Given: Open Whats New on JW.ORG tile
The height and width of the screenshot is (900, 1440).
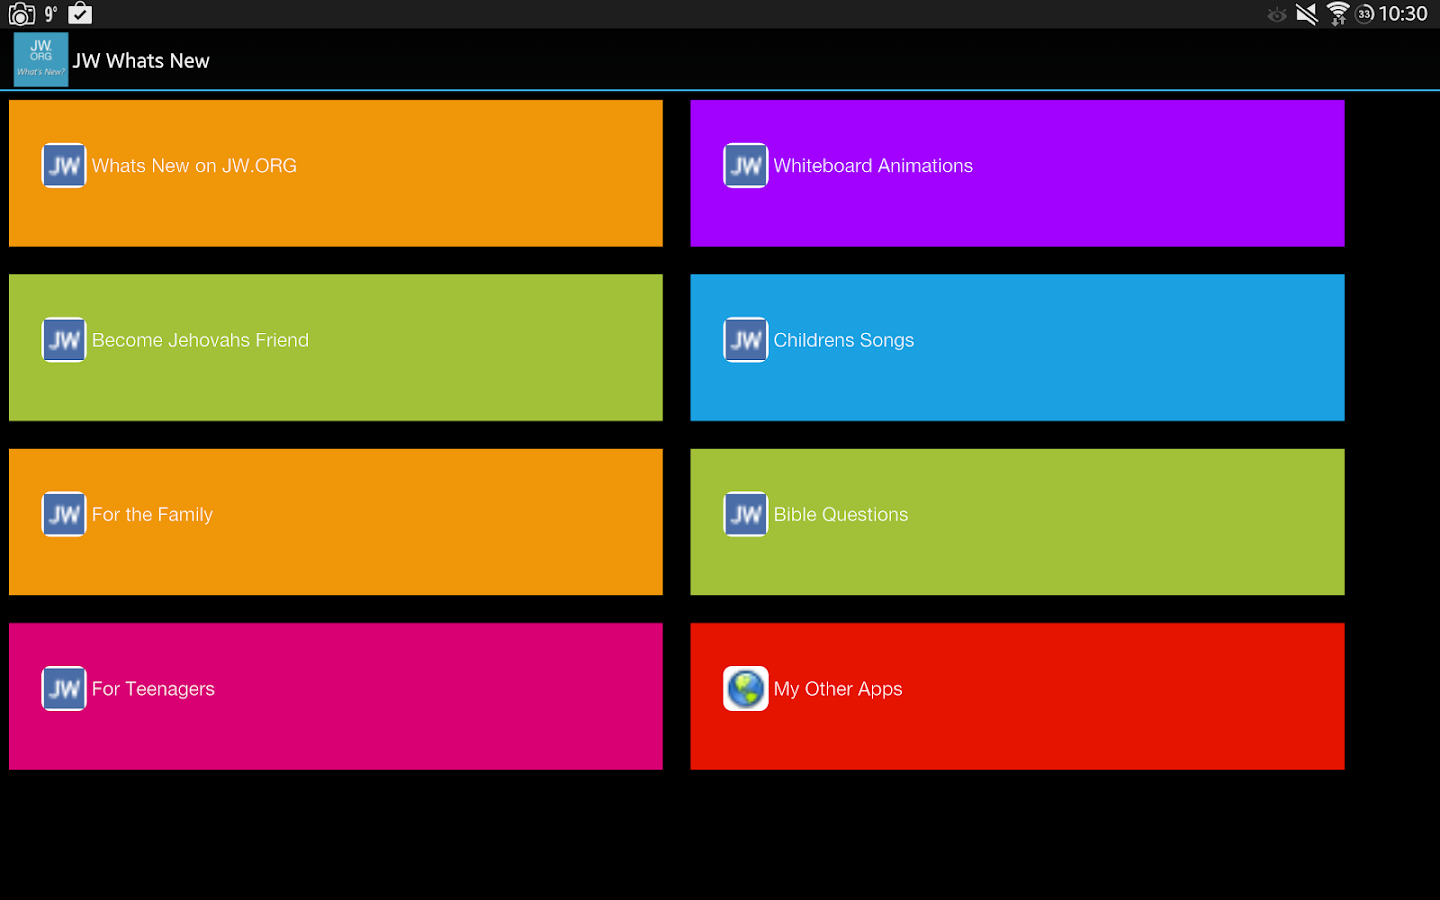Looking at the screenshot, I should [x=336, y=173].
